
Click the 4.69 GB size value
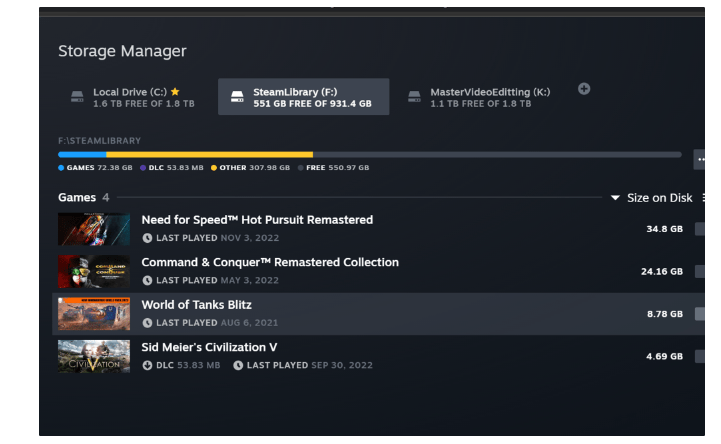pos(664,356)
